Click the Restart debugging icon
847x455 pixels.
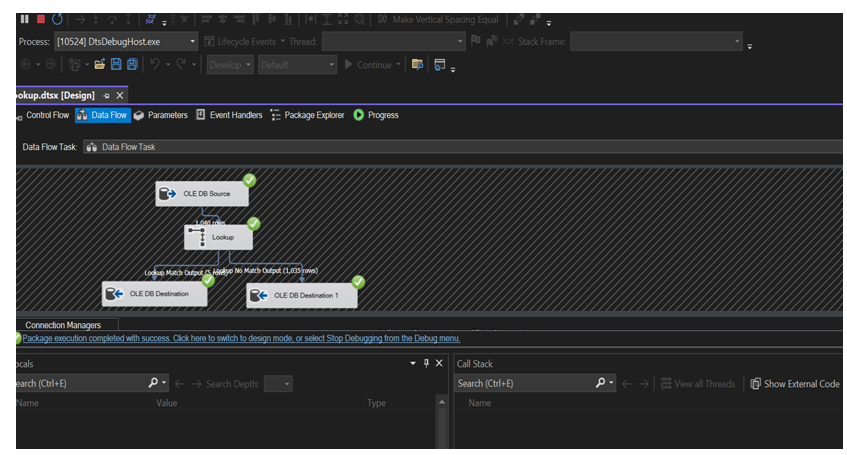click(57, 19)
